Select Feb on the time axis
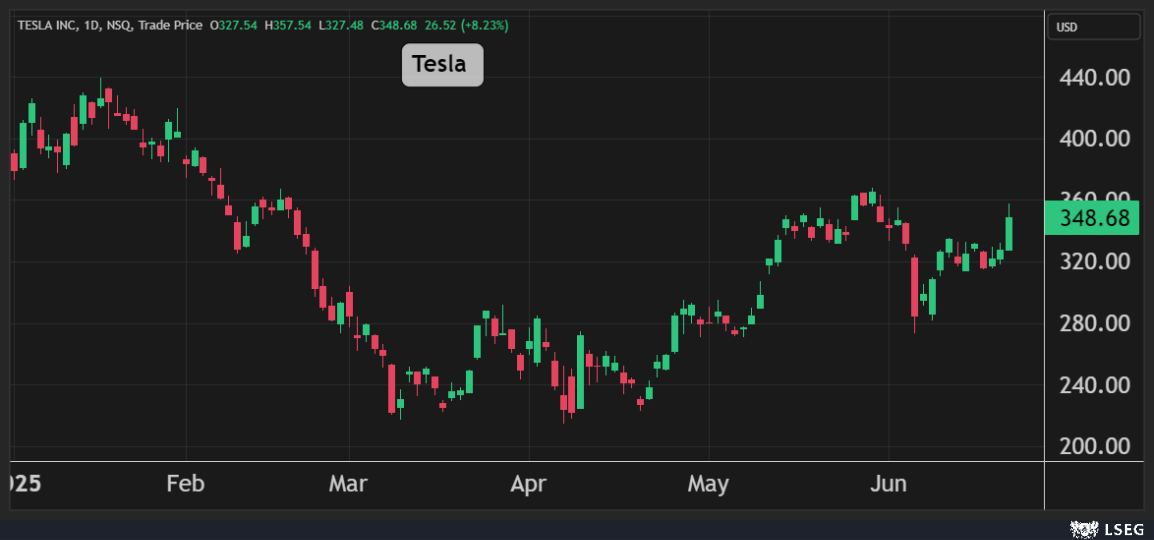Image resolution: width=1154 pixels, height=540 pixels. [x=185, y=485]
